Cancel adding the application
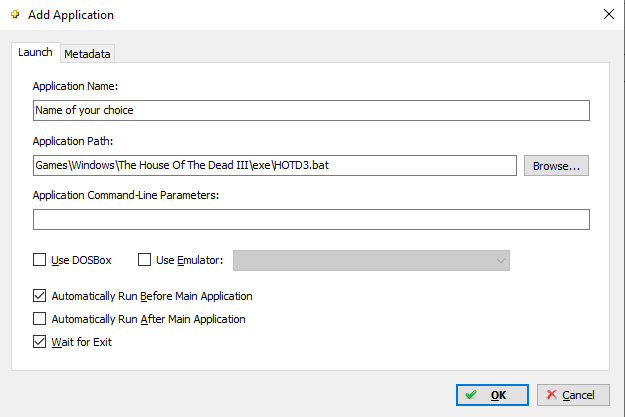Screen dimensions: 625x417 (x=573, y=395)
